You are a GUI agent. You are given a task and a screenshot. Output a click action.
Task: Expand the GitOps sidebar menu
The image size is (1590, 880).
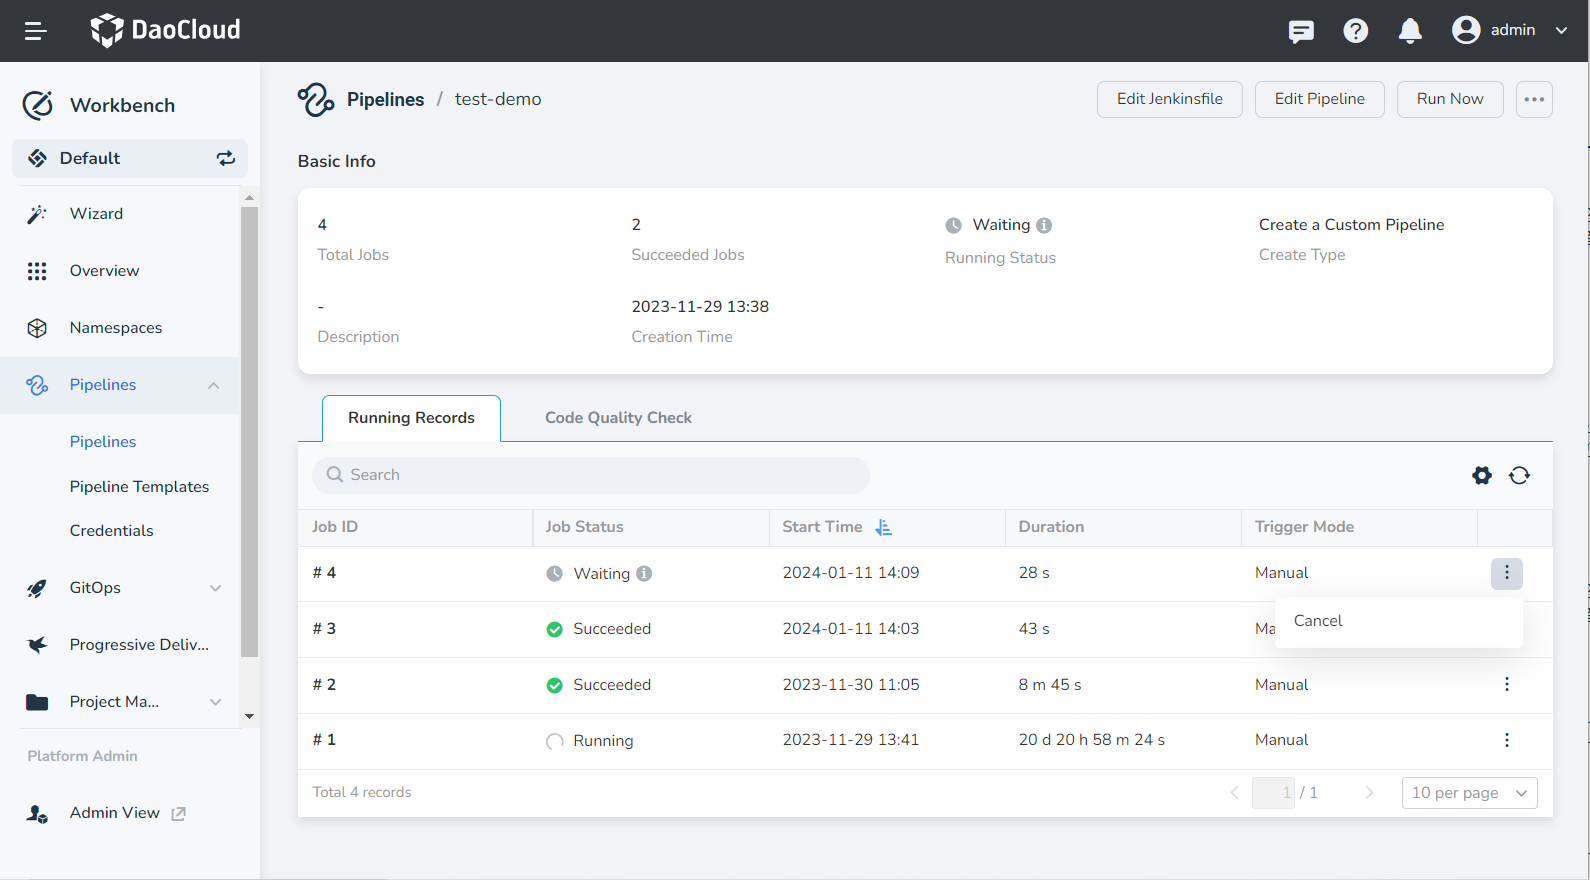(x=215, y=588)
